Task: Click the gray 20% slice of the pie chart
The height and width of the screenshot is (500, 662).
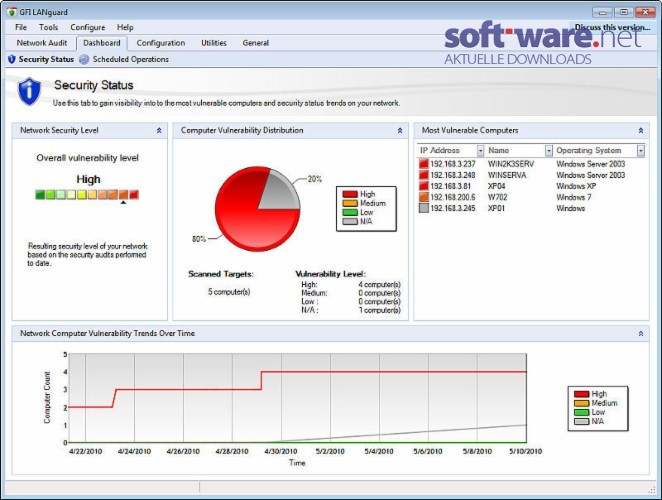Action: pos(282,192)
